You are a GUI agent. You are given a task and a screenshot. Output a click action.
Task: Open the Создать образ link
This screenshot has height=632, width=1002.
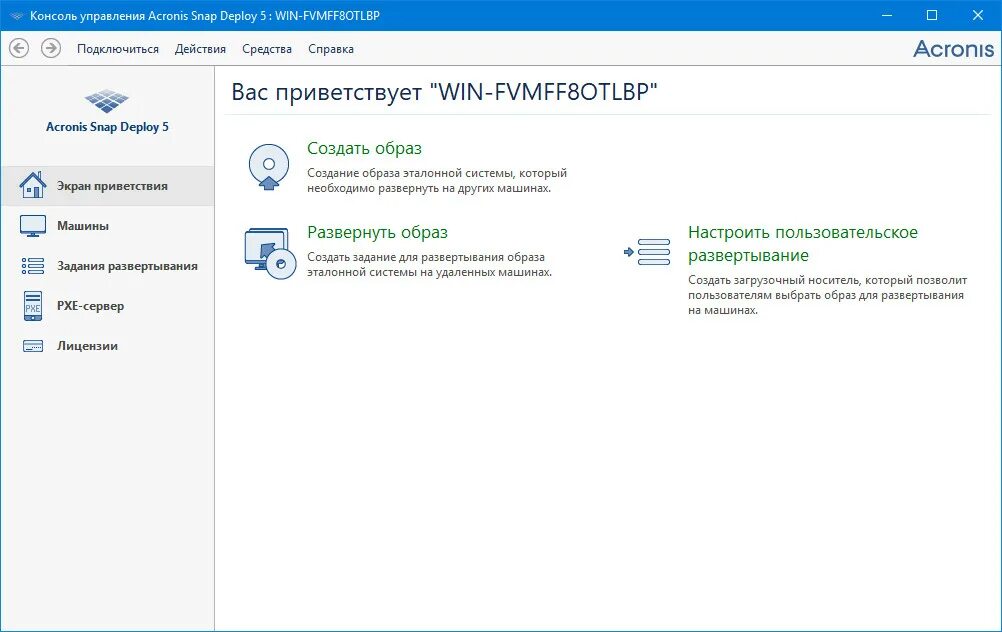(x=364, y=148)
